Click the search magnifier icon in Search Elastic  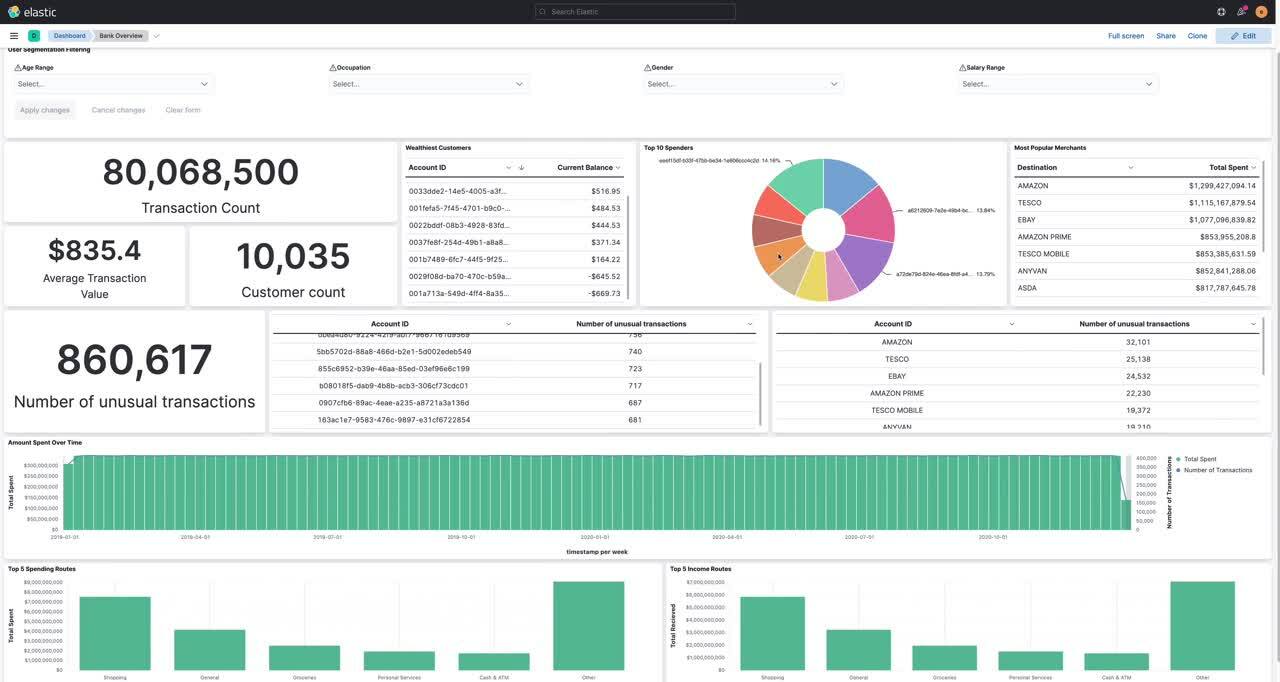click(x=543, y=12)
